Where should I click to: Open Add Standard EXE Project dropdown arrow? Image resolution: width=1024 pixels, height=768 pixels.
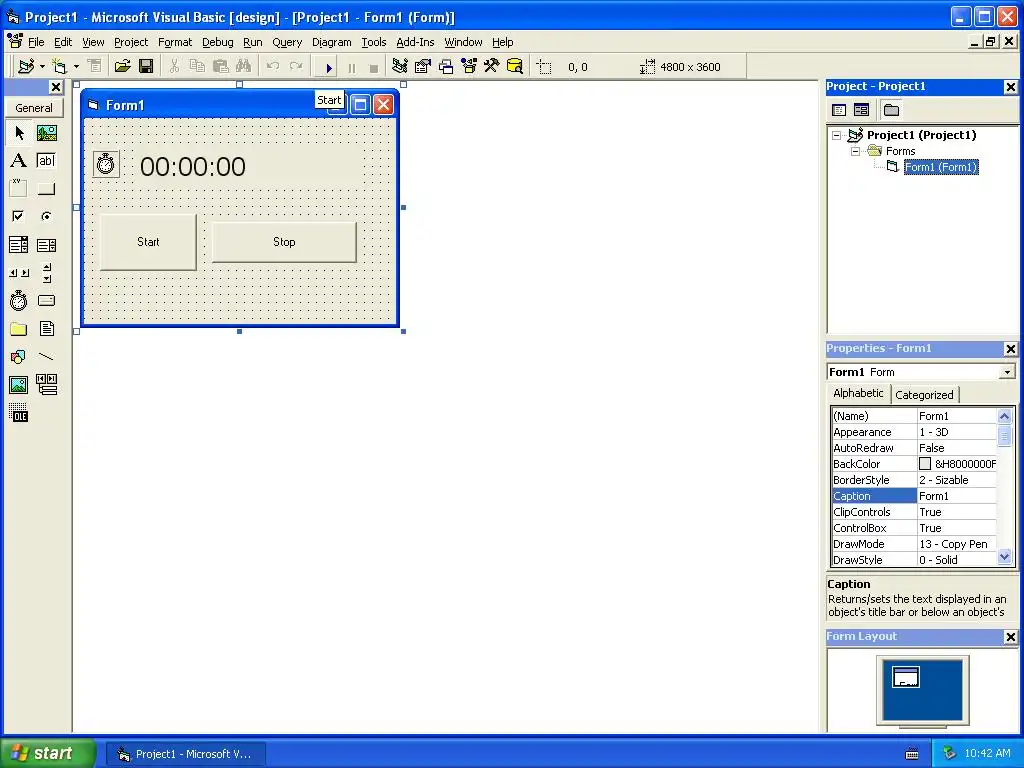[42, 67]
